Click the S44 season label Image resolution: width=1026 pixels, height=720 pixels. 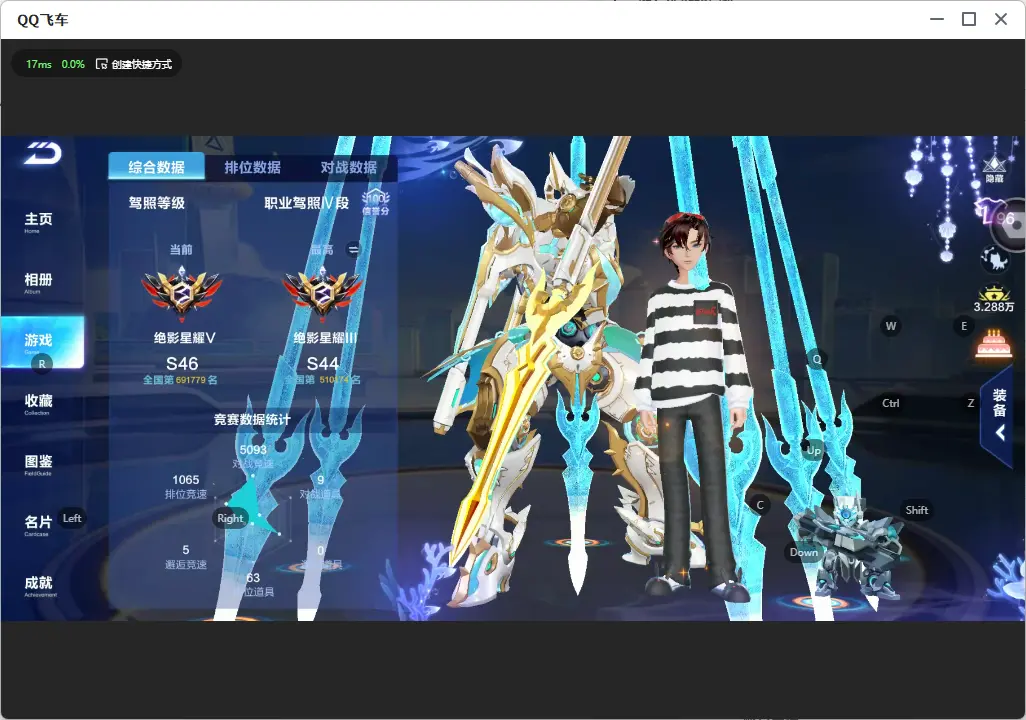click(x=323, y=363)
